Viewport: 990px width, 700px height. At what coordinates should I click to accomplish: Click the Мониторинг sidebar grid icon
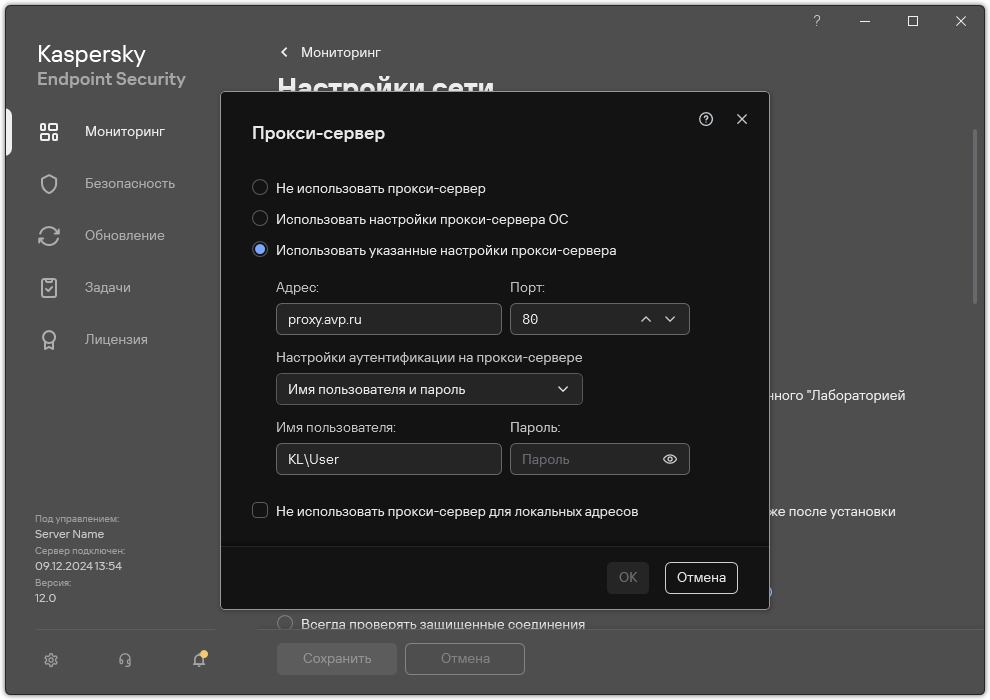49,132
